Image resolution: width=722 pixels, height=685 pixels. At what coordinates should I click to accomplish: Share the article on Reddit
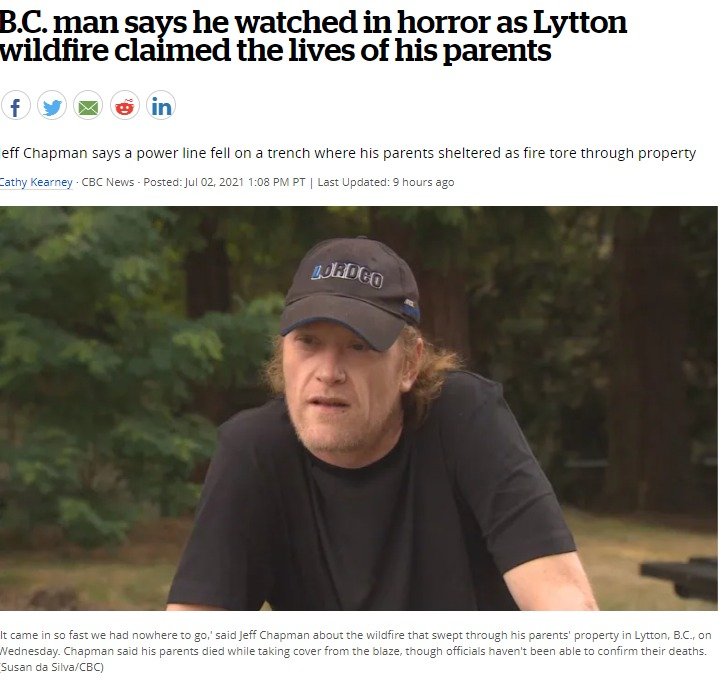click(x=124, y=105)
